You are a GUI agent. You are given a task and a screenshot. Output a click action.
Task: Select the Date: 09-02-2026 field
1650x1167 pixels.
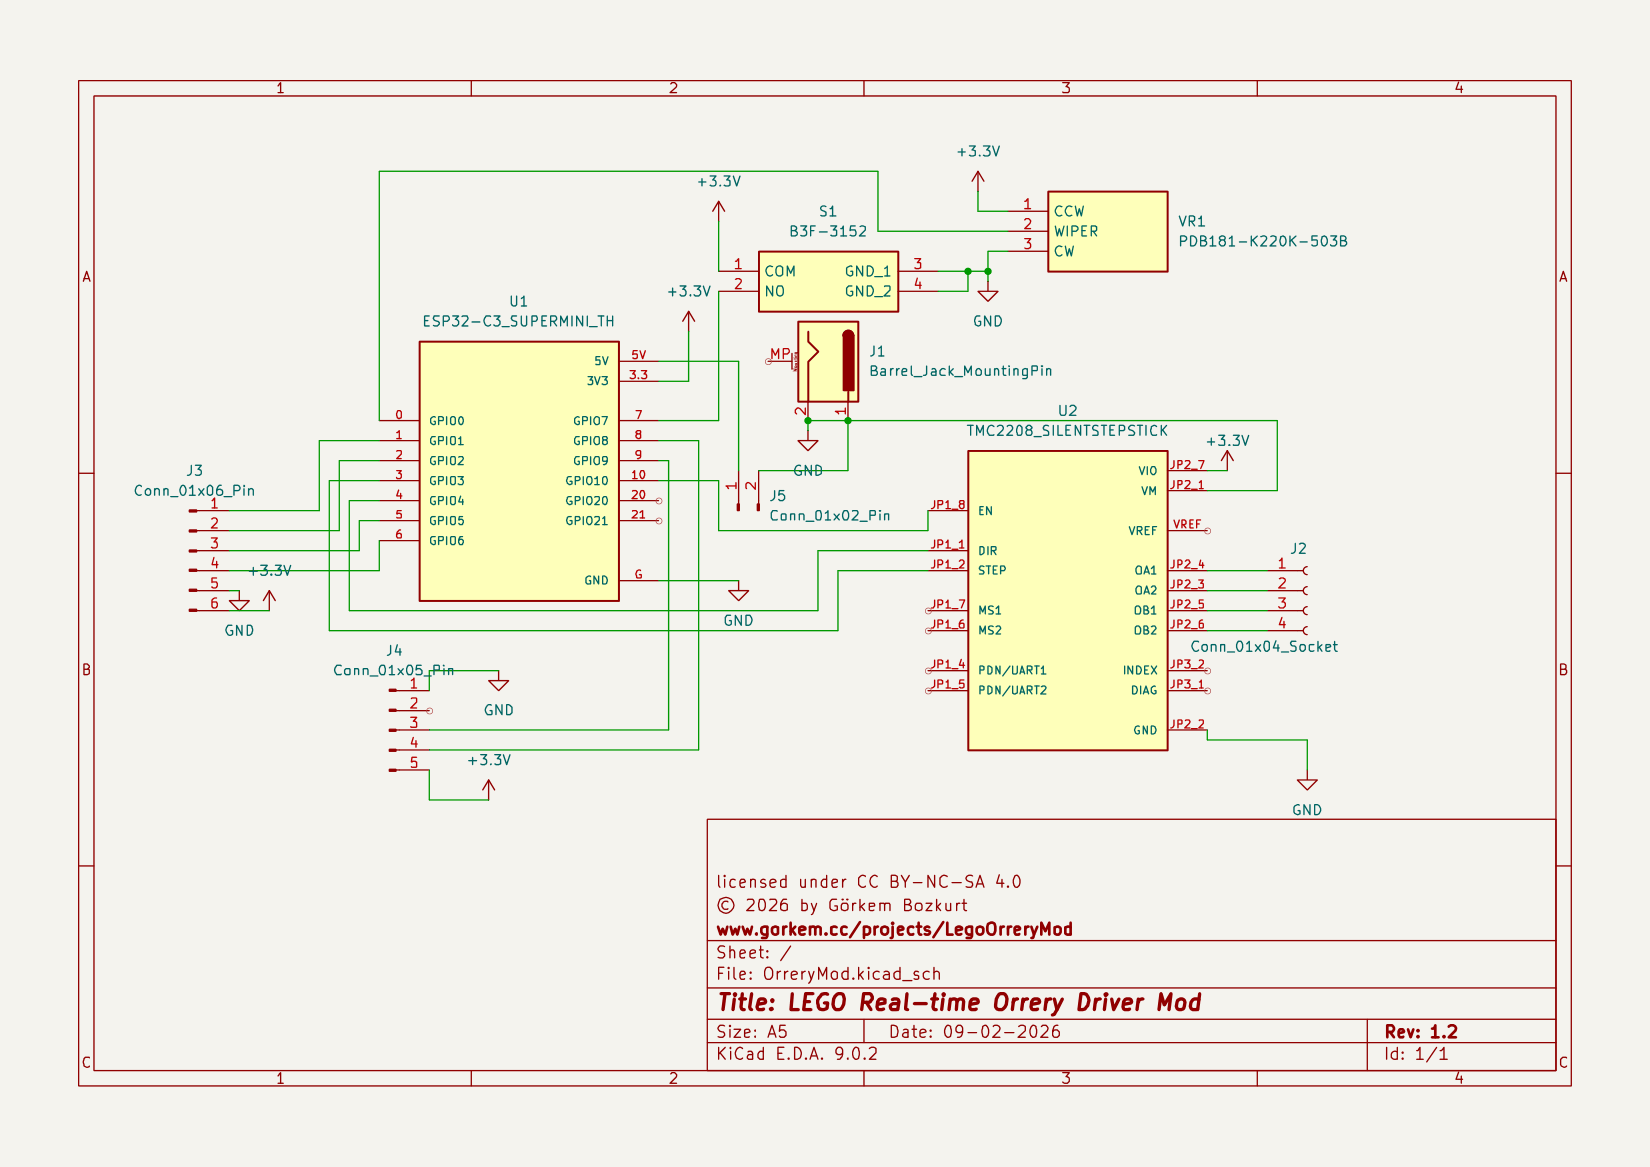[974, 1032]
